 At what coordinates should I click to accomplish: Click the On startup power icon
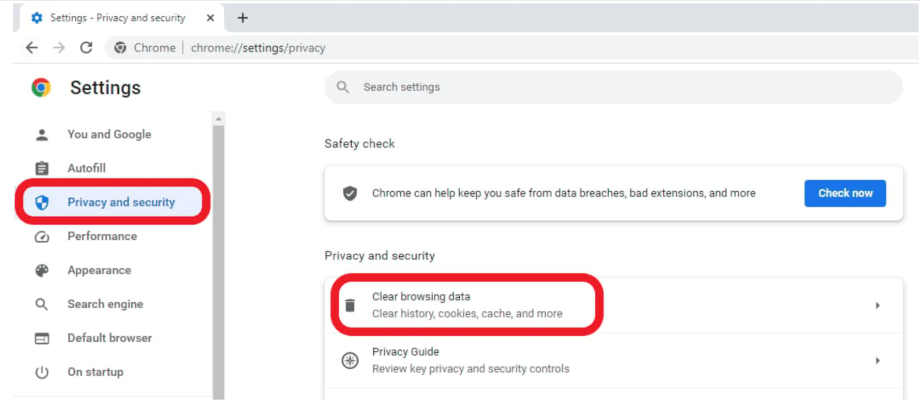[42, 372]
